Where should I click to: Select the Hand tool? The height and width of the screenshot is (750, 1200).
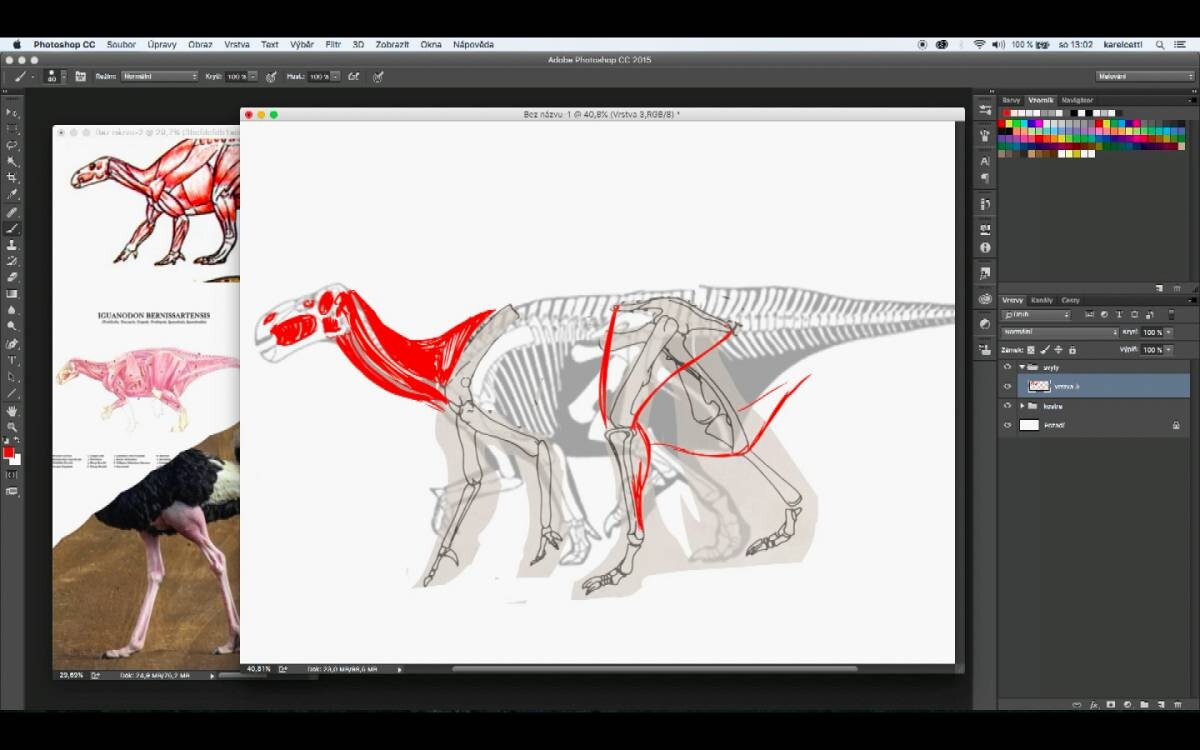[x=12, y=410]
